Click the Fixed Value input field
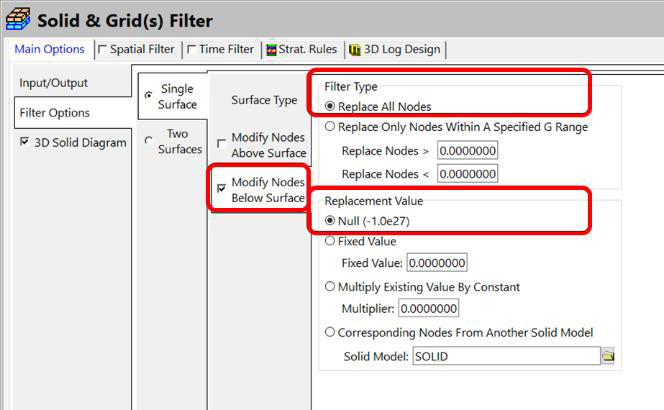 439,263
